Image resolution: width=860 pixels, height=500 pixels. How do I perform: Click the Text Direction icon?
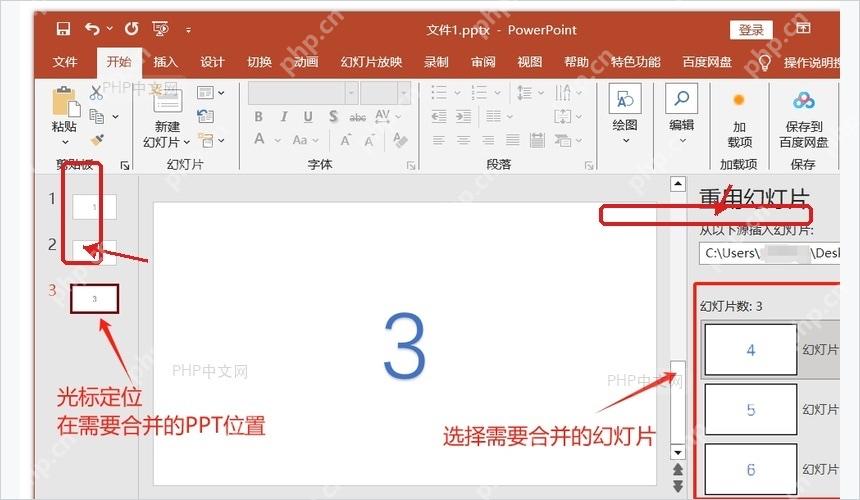(x=562, y=92)
